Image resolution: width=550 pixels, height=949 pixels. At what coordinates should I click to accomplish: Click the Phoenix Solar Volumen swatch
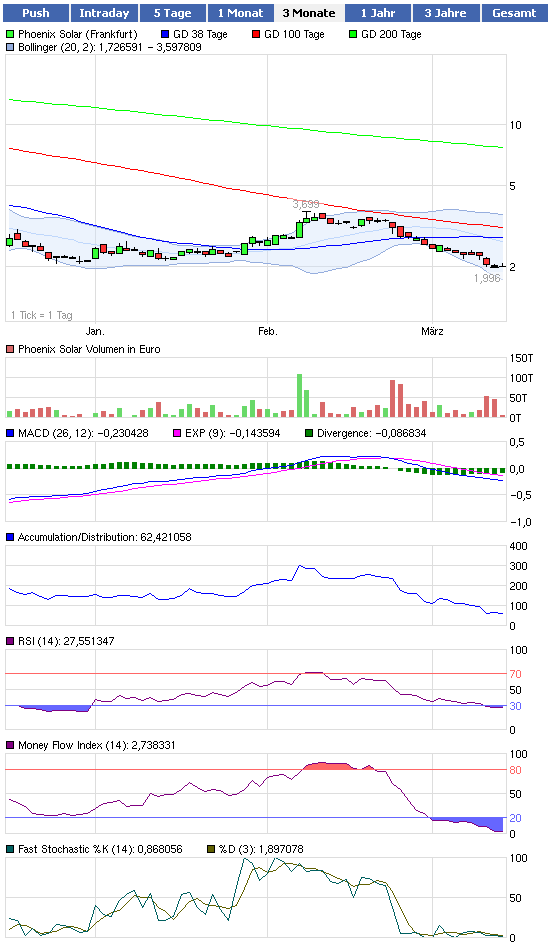click(10, 349)
